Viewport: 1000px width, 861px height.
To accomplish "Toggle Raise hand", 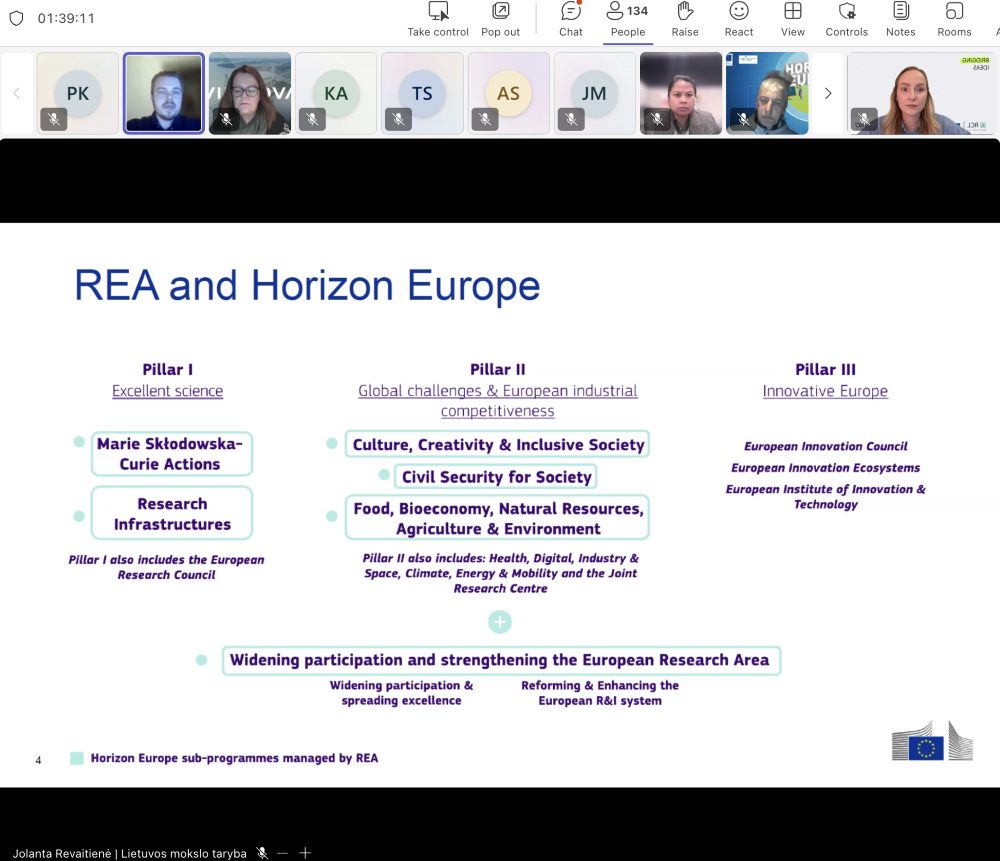I will (685, 12).
